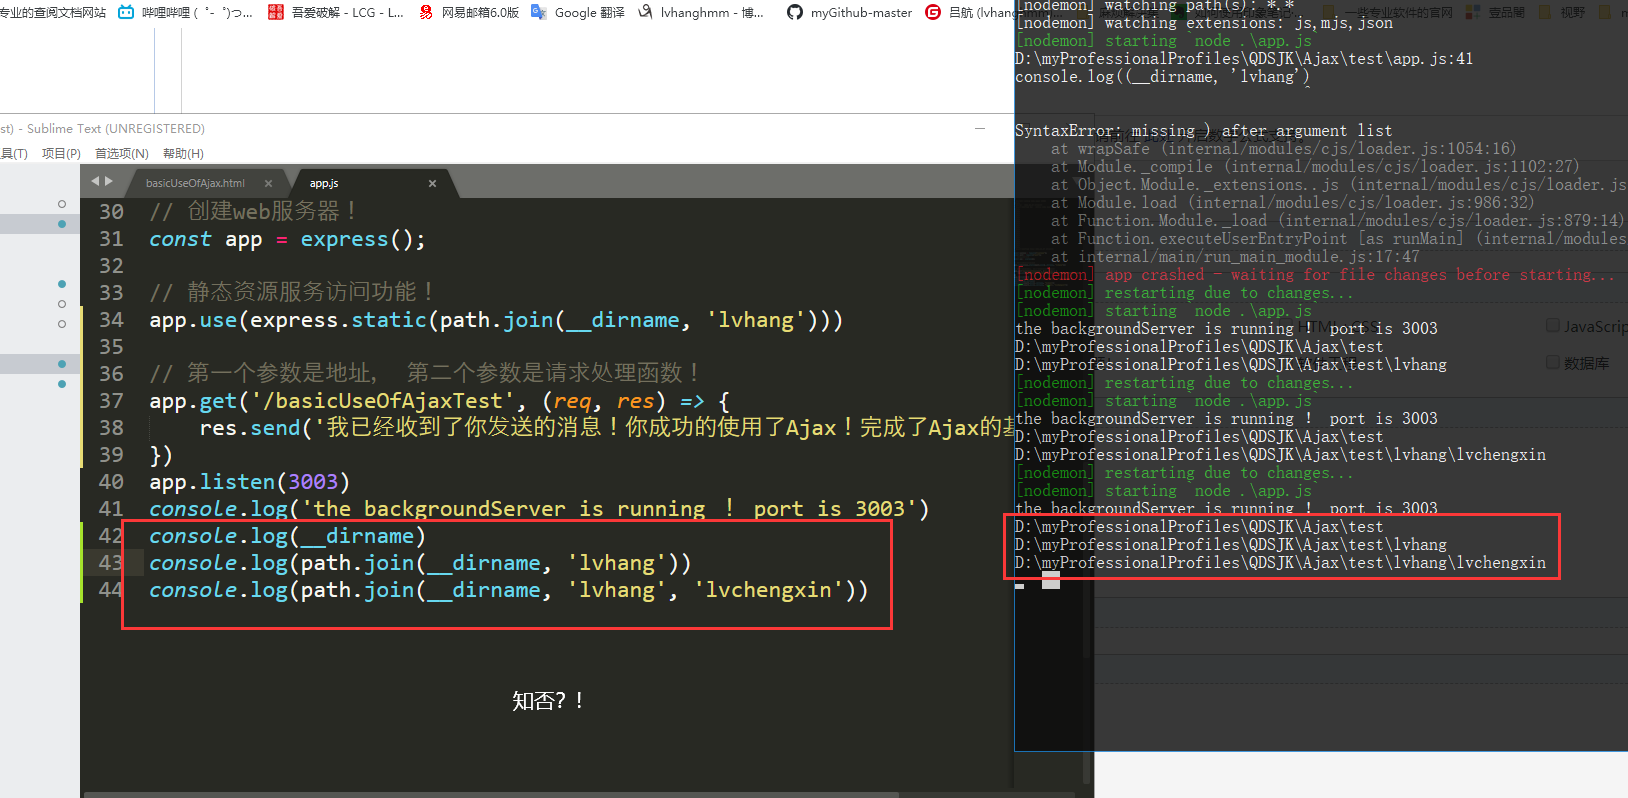Click line number 35 in the gutter
The image size is (1628, 798).
(x=111, y=347)
